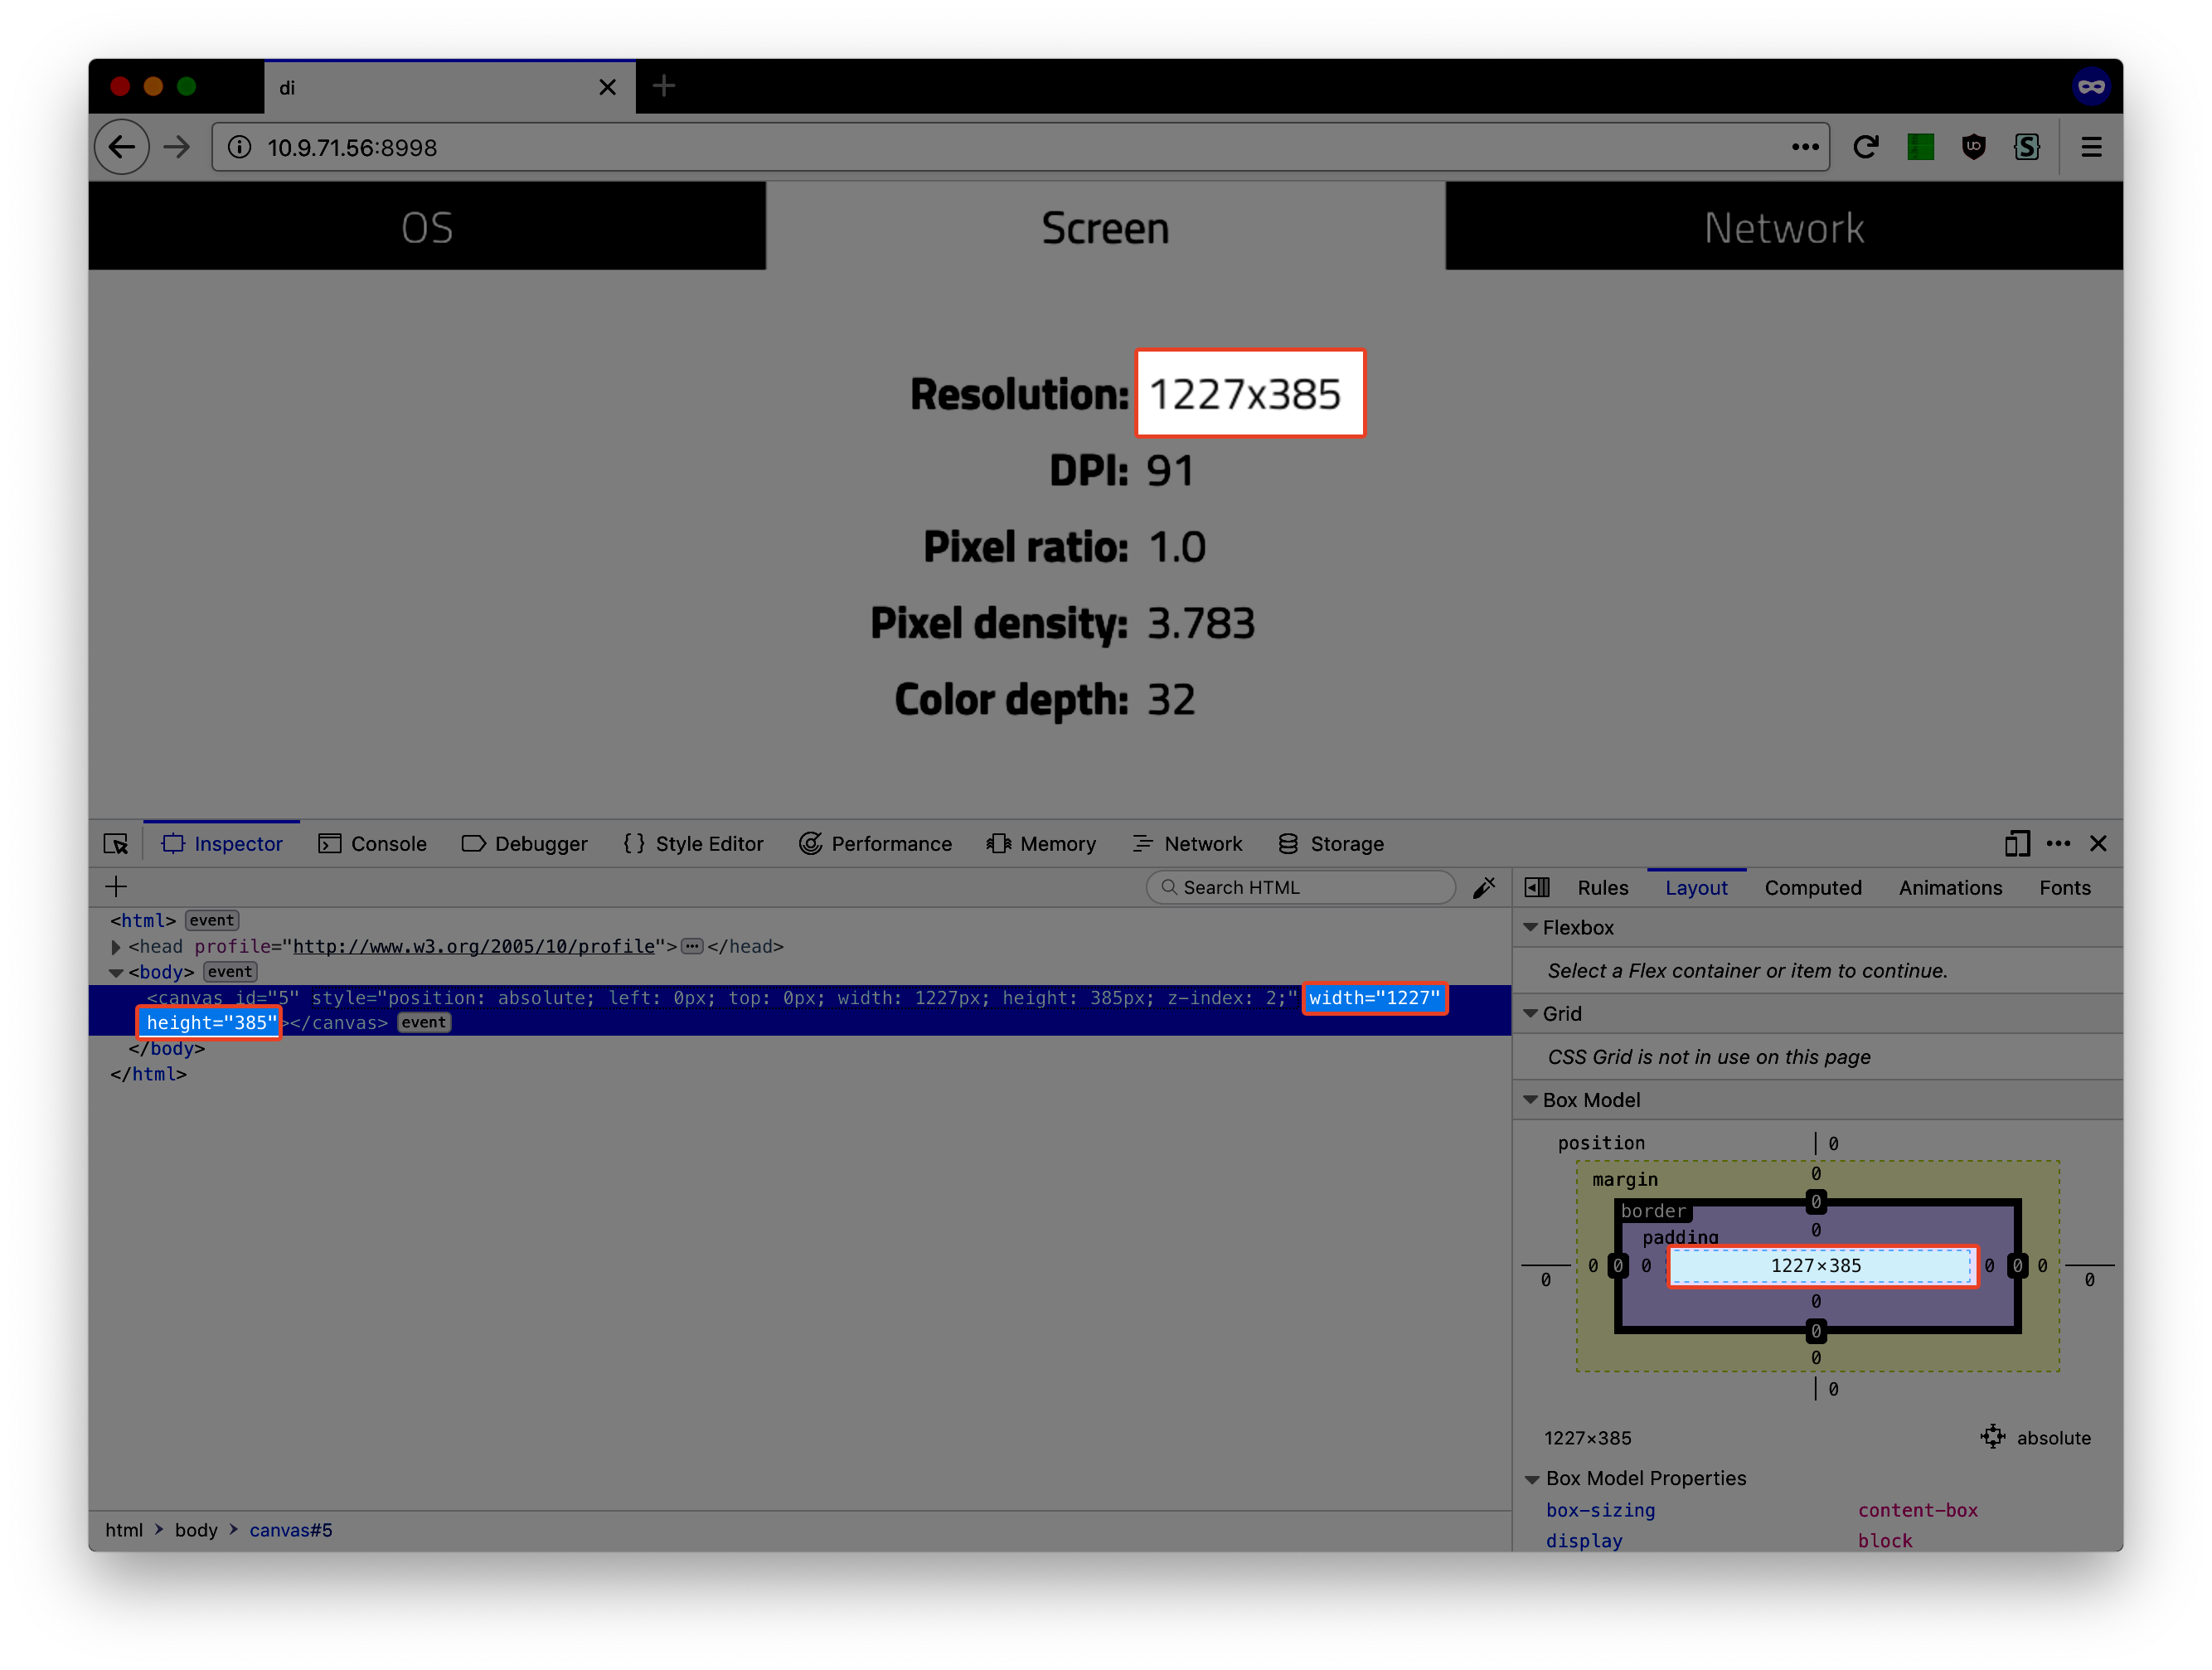The image size is (2212, 1670).
Task: Click the responsive design mode icon
Action: [2016, 844]
